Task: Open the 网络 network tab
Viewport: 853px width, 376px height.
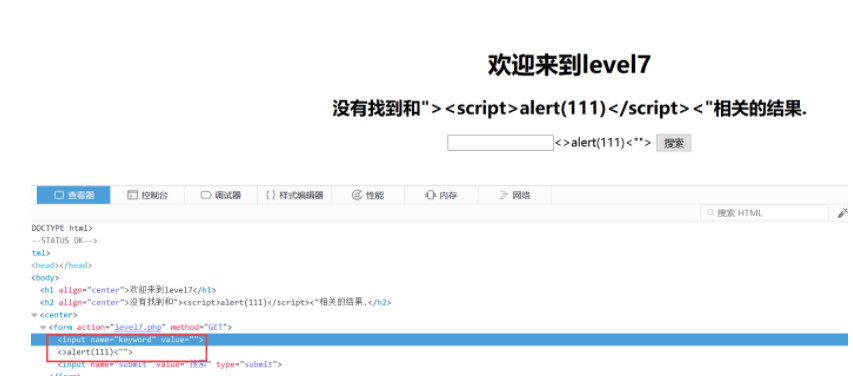Action: pyautogui.click(x=515, y=195)
